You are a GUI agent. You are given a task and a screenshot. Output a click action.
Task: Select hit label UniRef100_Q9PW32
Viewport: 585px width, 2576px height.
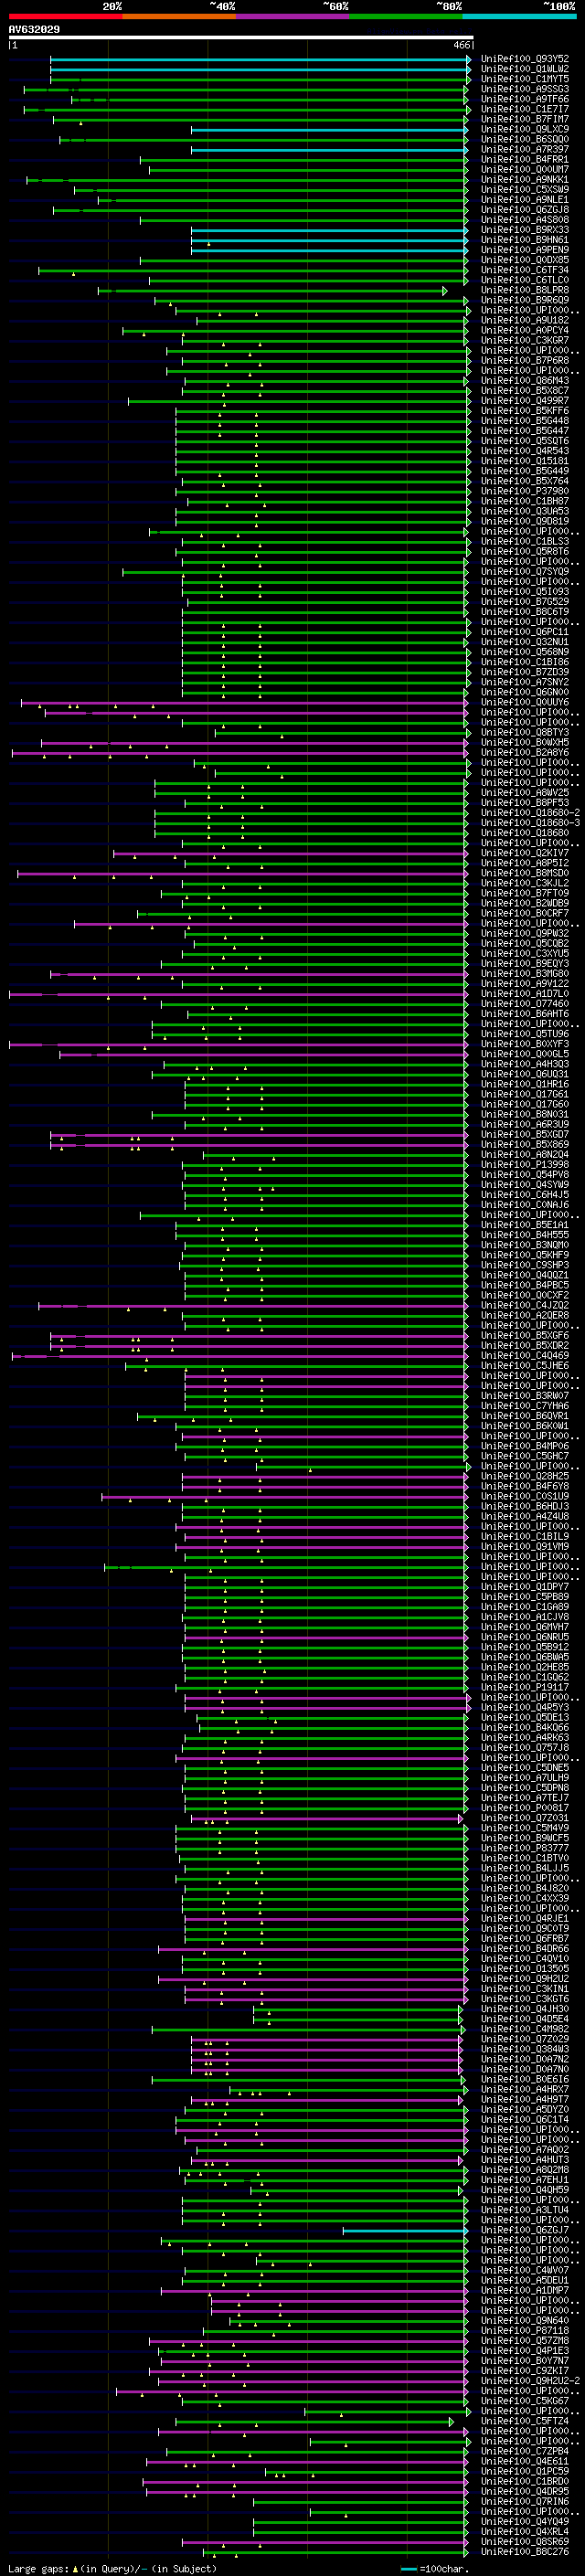[525, 933]
